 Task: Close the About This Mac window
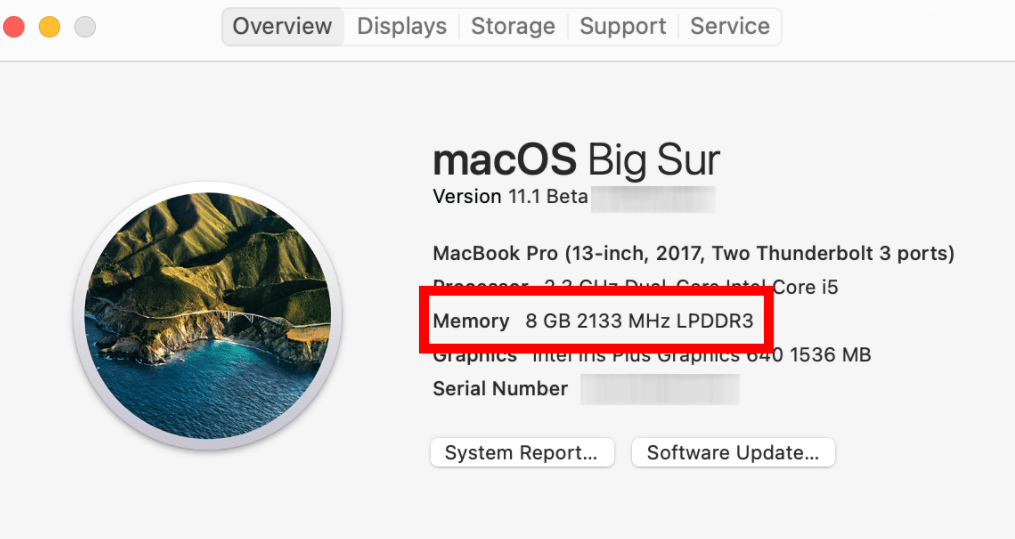pyautogui.click(x=13, y=27)
